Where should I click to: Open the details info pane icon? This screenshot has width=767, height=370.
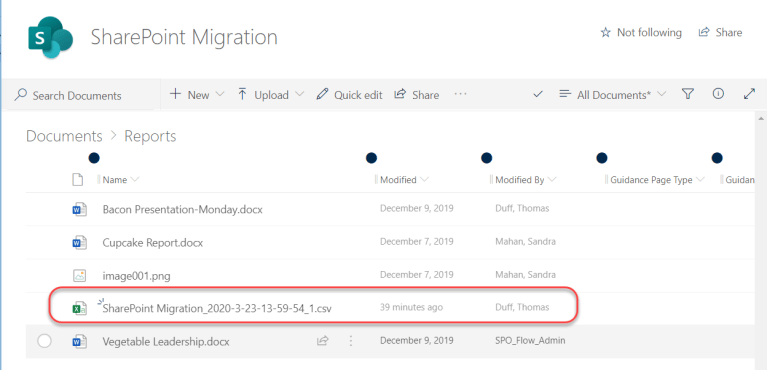[718, 94]
